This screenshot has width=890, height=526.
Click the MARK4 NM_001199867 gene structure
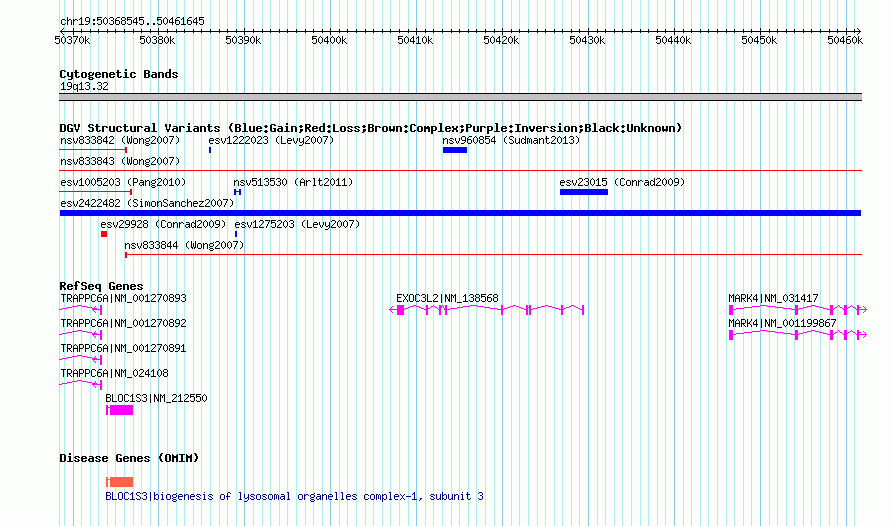click(x=797, y=334)
